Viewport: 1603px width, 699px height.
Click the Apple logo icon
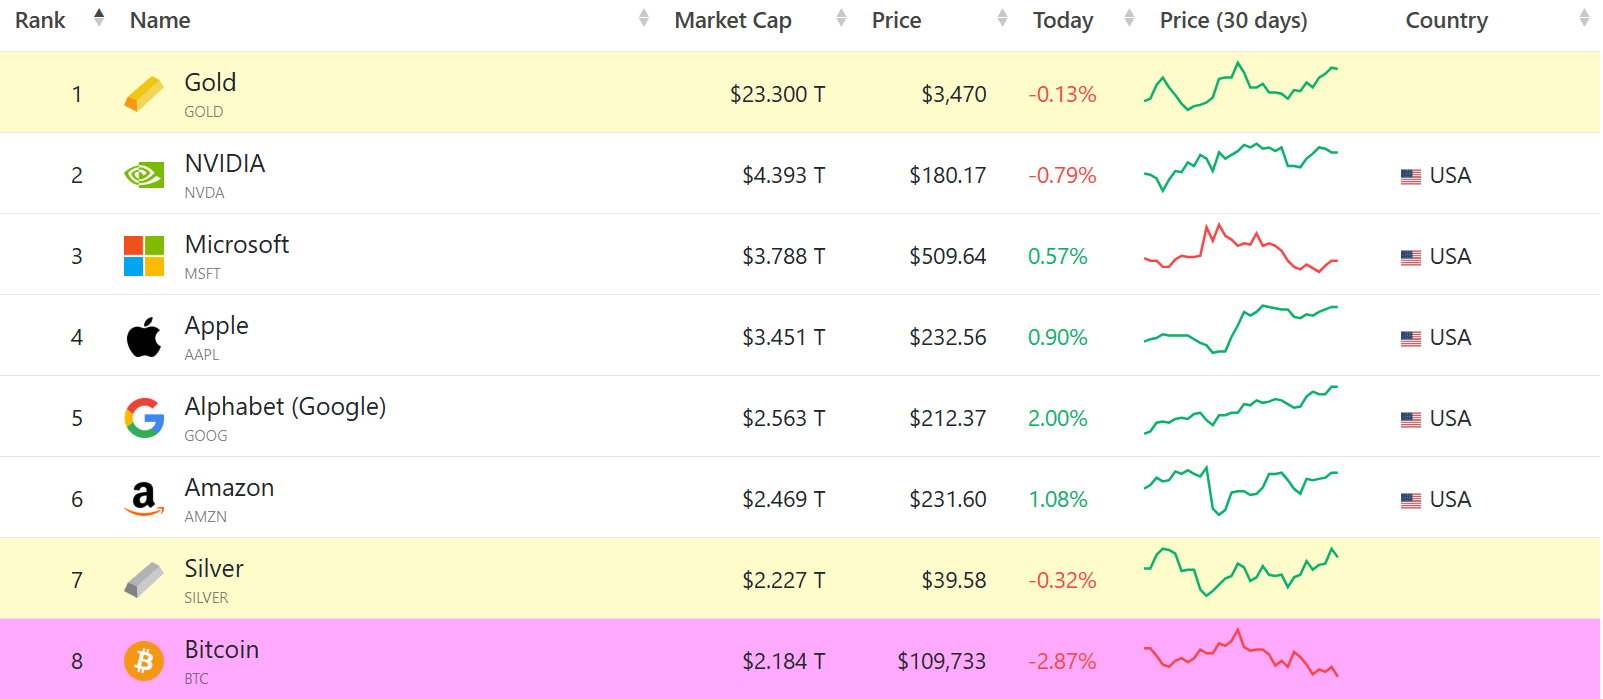(144, 337)
